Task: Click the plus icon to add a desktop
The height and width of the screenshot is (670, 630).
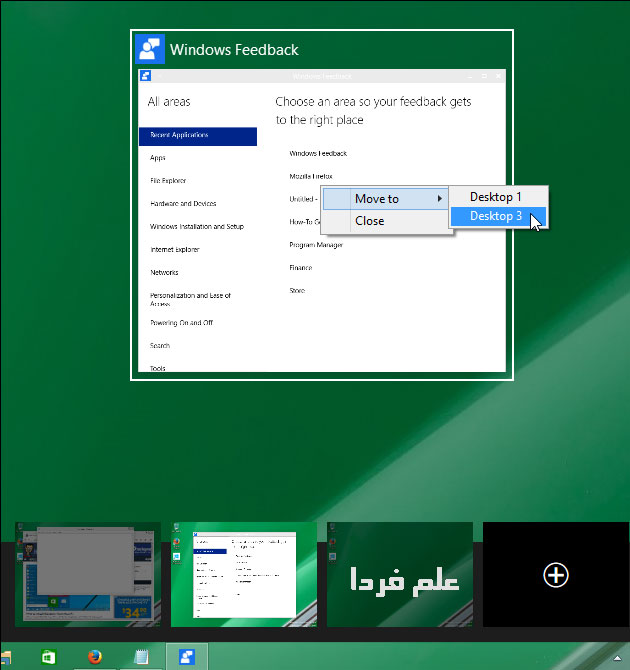Action: point(556,574)
